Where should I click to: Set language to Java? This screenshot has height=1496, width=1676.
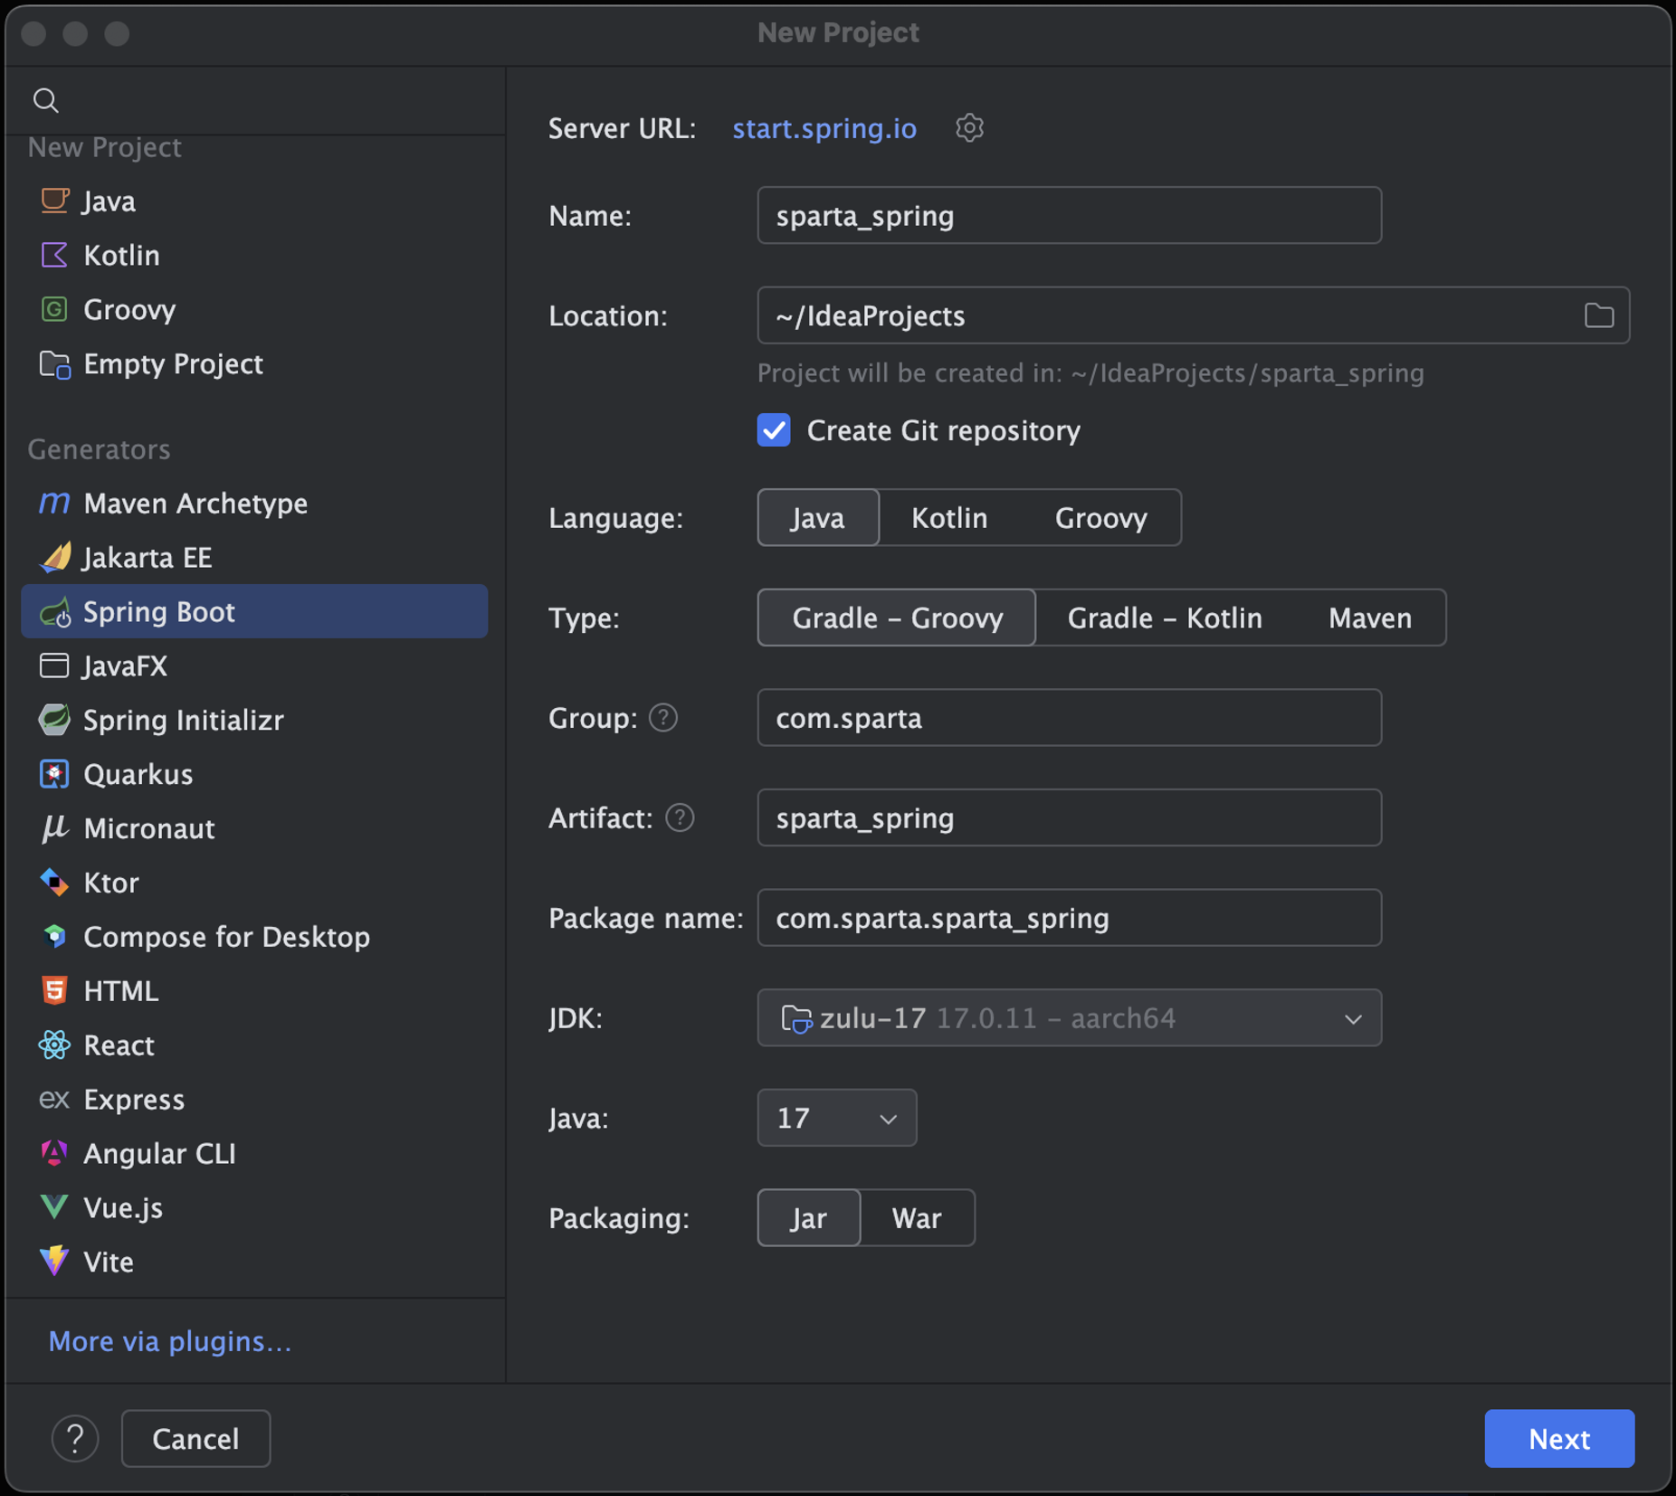[818, 518]
